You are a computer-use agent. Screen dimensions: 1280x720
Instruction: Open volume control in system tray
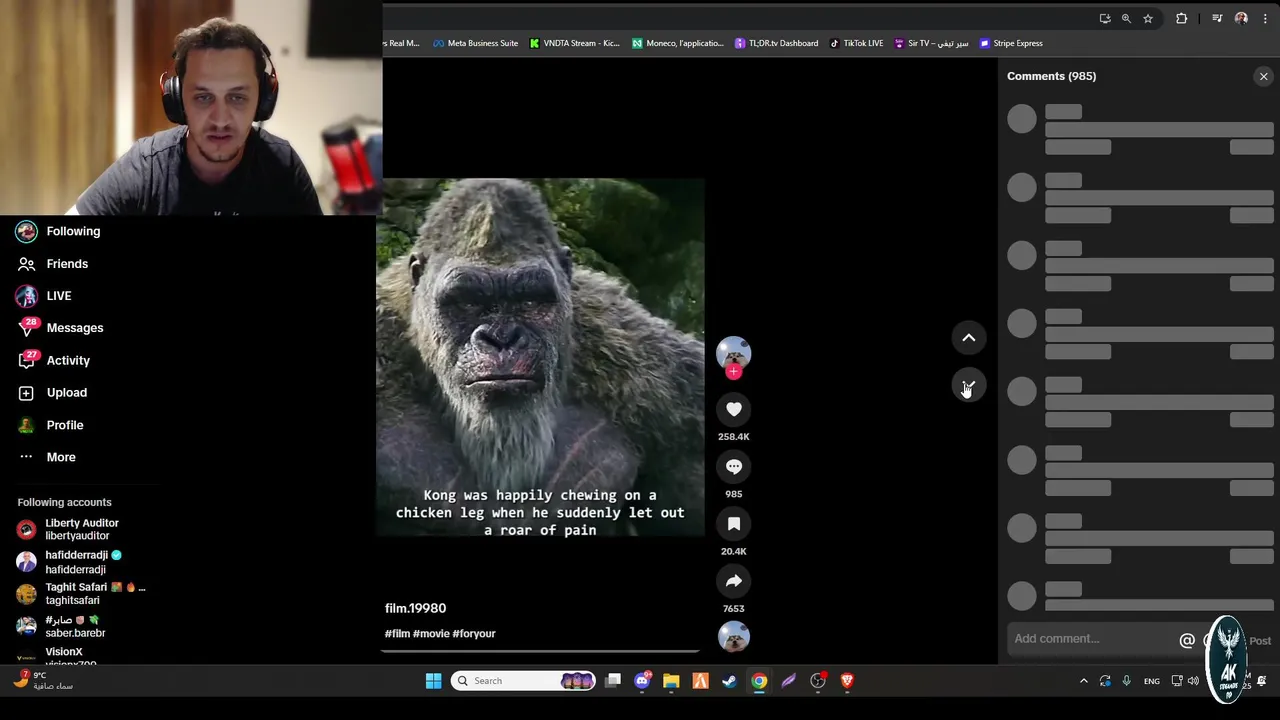coord(1193,681)
